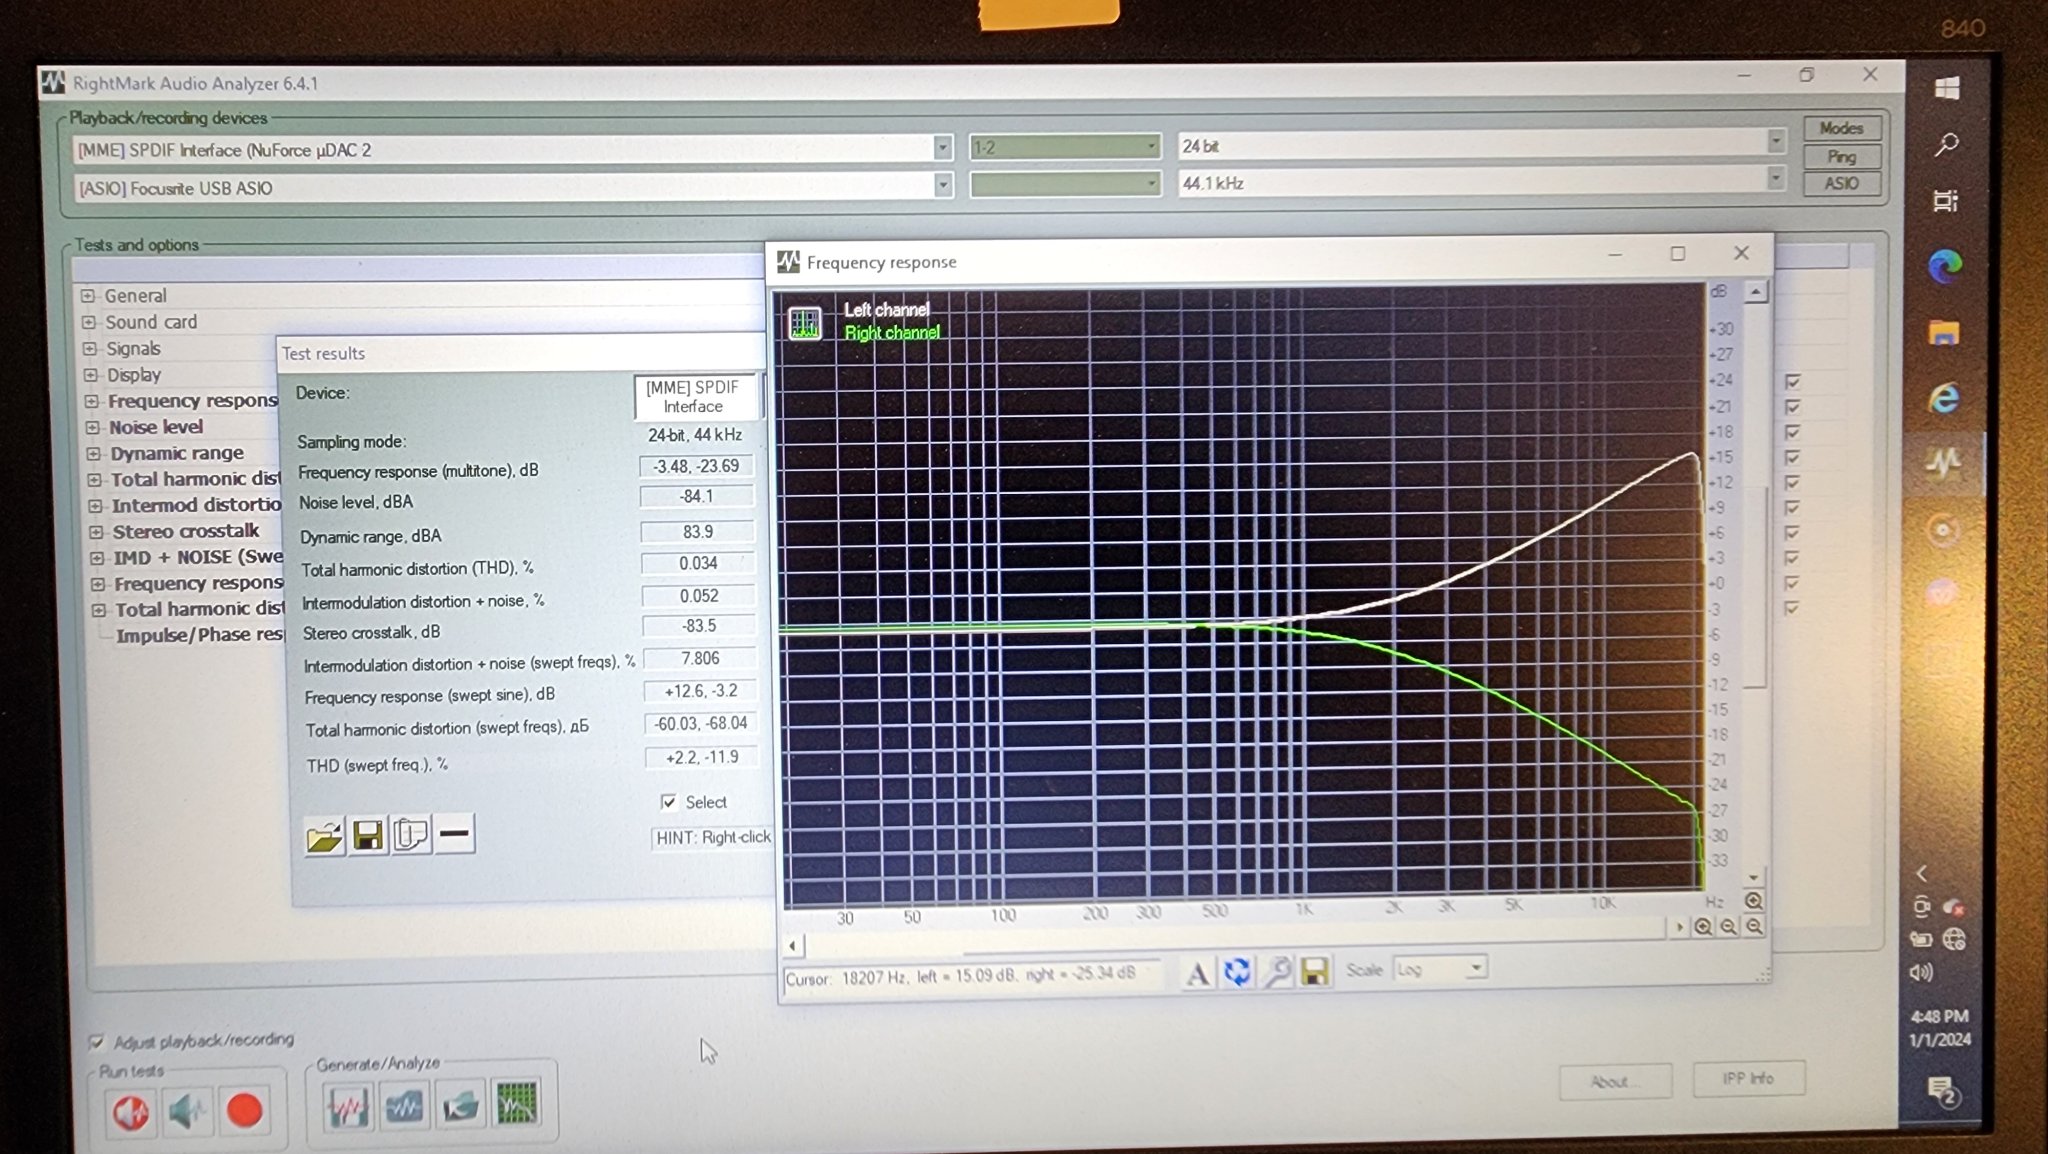This screenshot has width=2048, height=1154.
Task: Click the graph legend toggle icon beside Left channel
Action: (805, 323)
